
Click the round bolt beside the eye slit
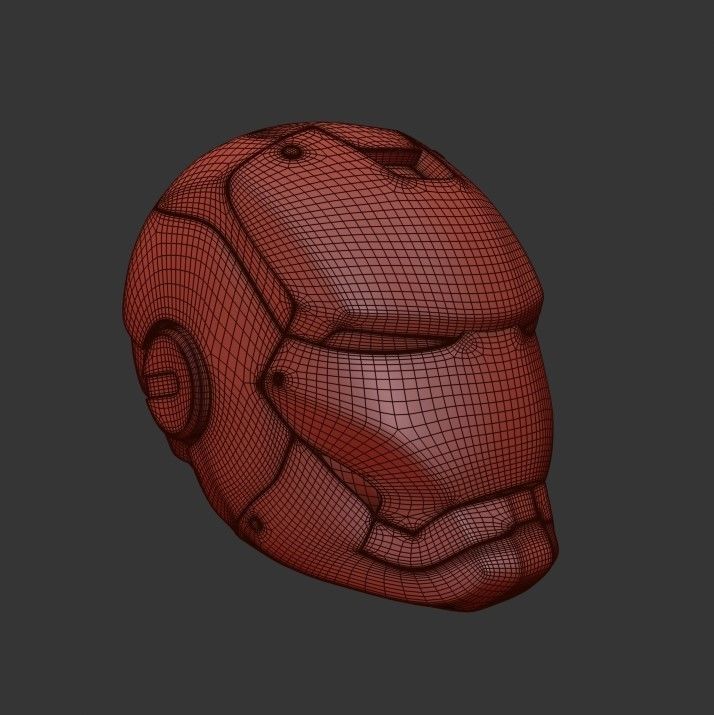coord(277,378)
